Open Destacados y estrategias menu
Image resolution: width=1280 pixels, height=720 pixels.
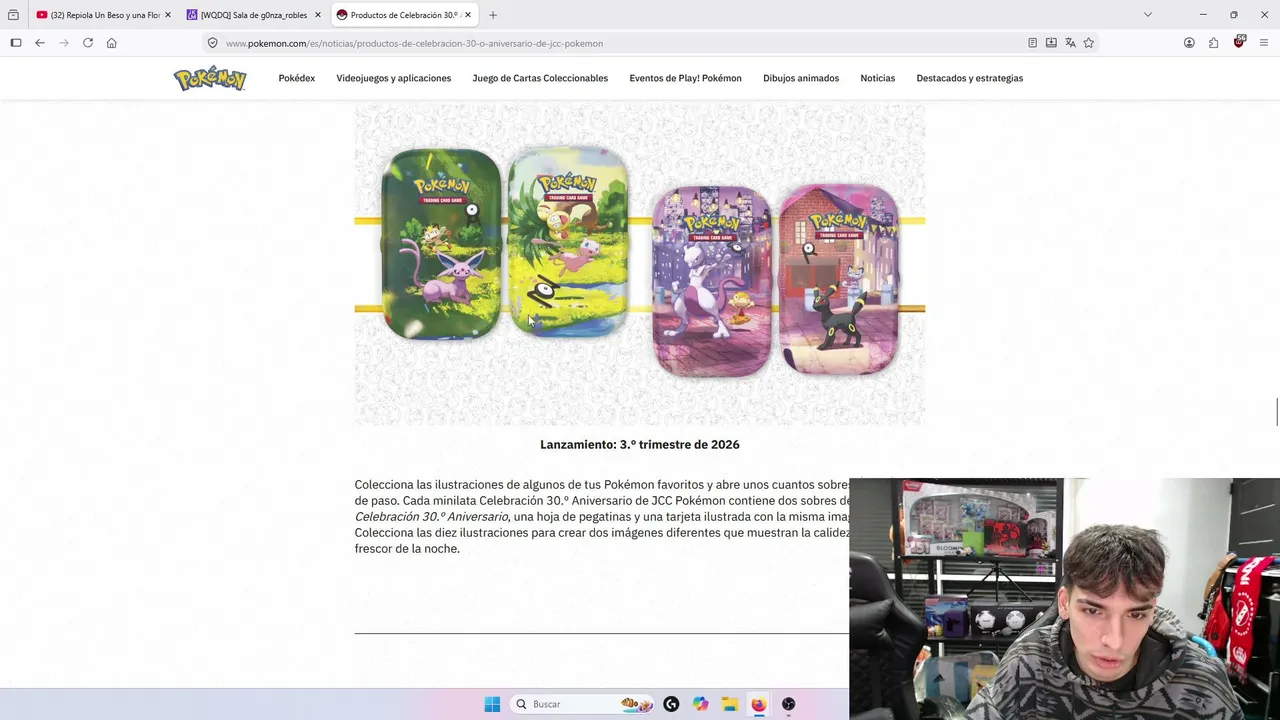[970, 78]
